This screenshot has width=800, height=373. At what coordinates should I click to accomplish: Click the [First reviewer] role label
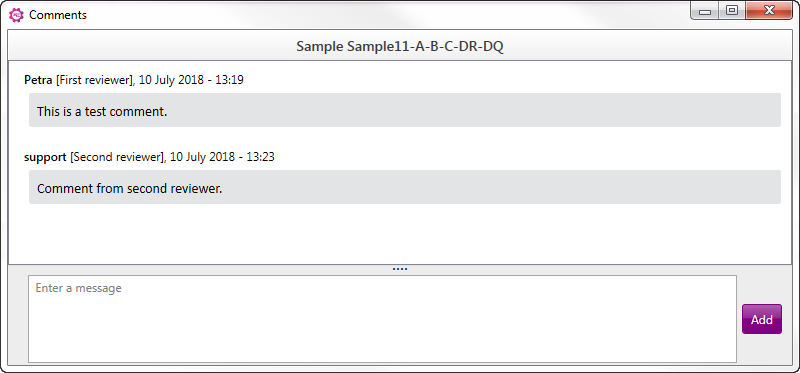tap(94, 80)
